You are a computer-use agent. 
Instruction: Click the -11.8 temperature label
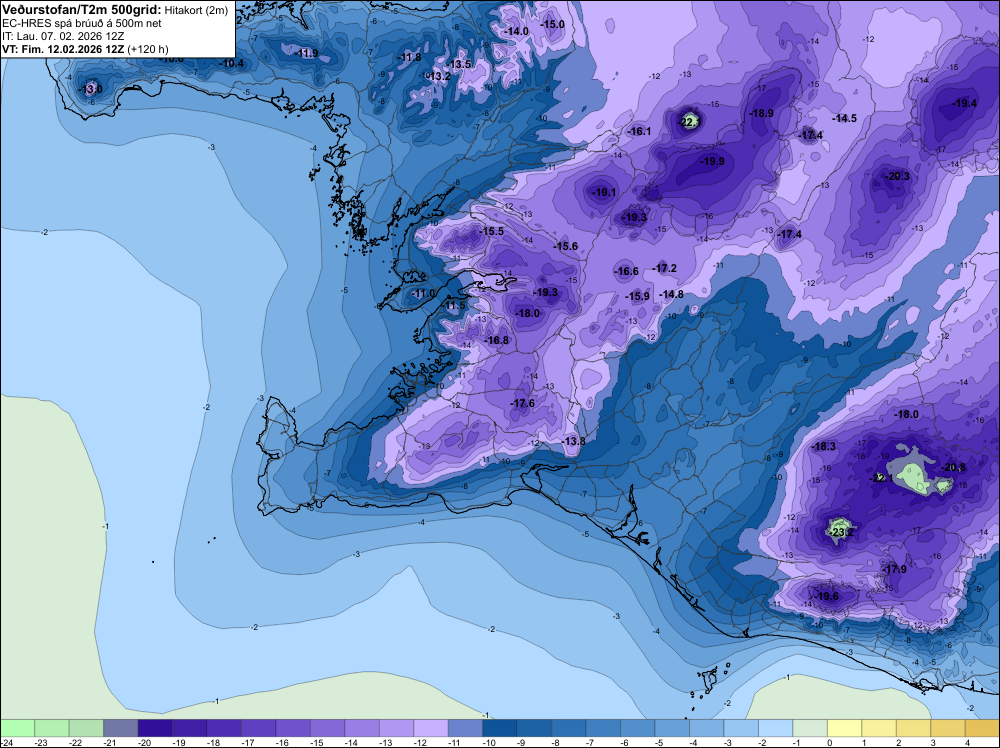(x=410, y=57)
